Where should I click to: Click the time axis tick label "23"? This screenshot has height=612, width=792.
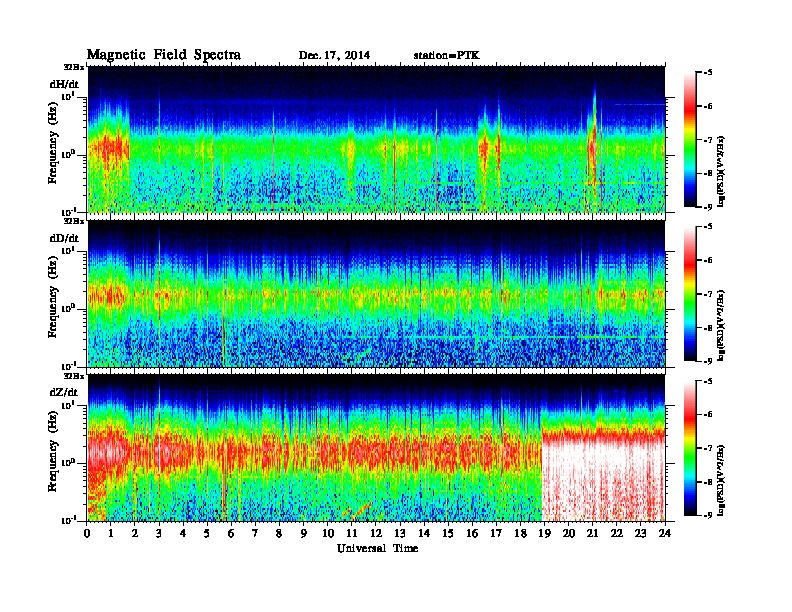coord(640,534)
